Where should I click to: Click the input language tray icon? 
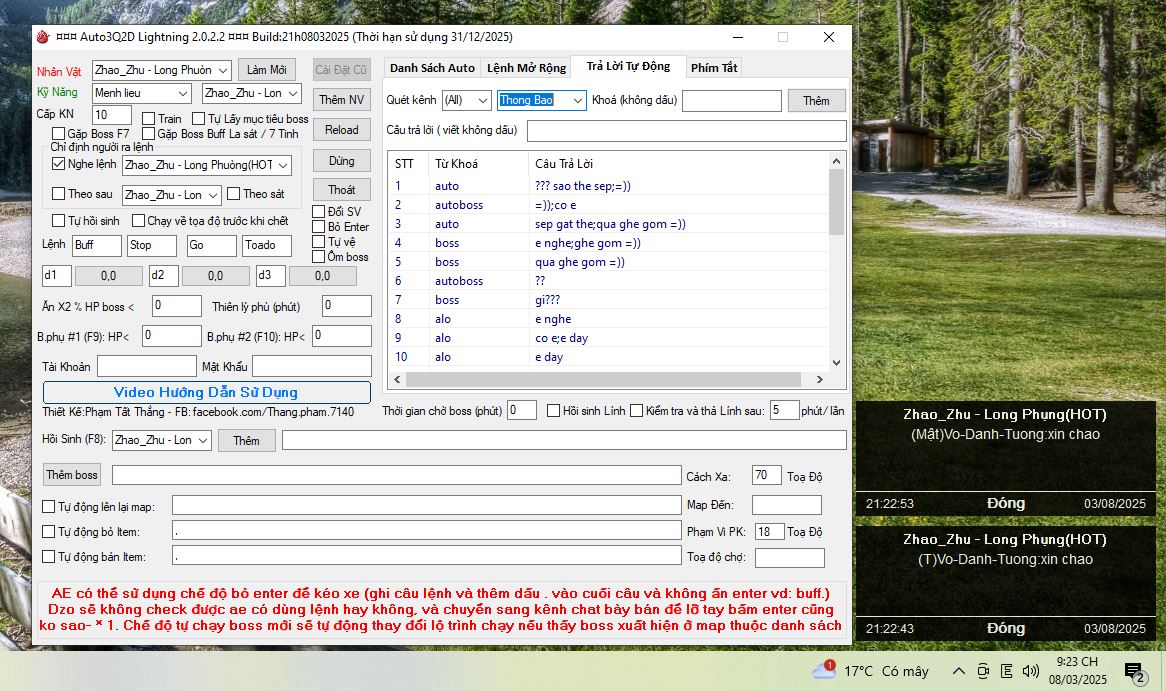tap(1006, 671)
